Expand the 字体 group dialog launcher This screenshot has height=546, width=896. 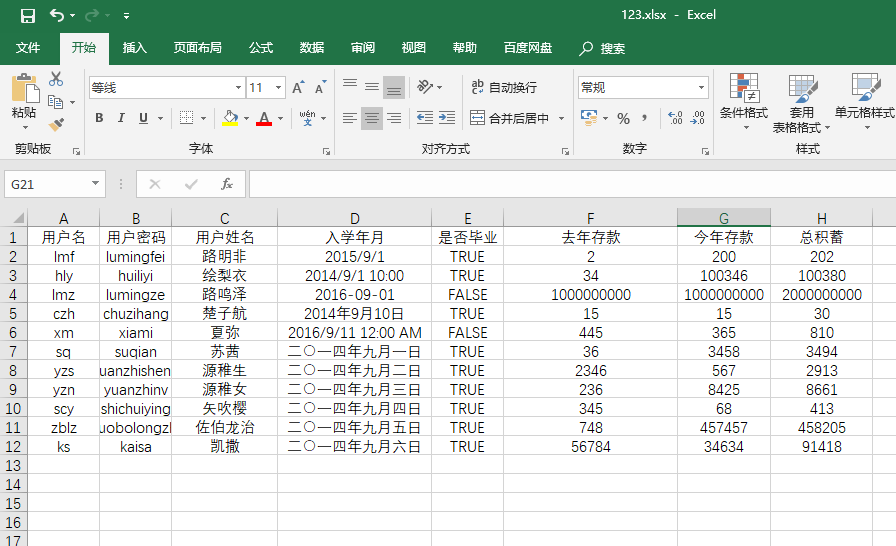326,151
